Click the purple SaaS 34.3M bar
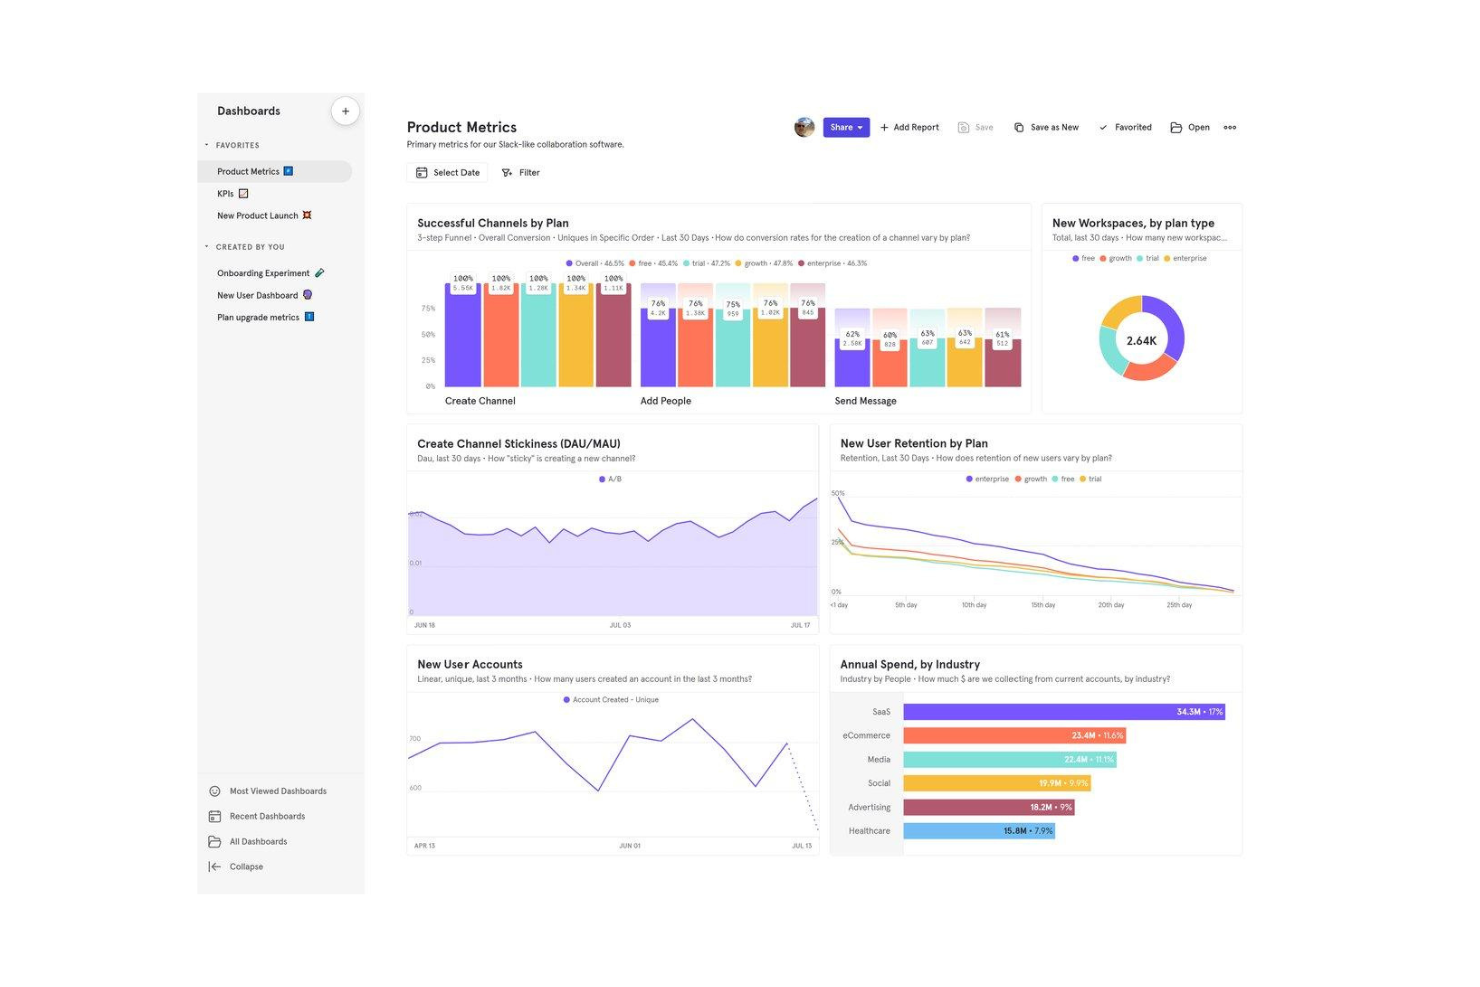 [x=1064, y=712]
